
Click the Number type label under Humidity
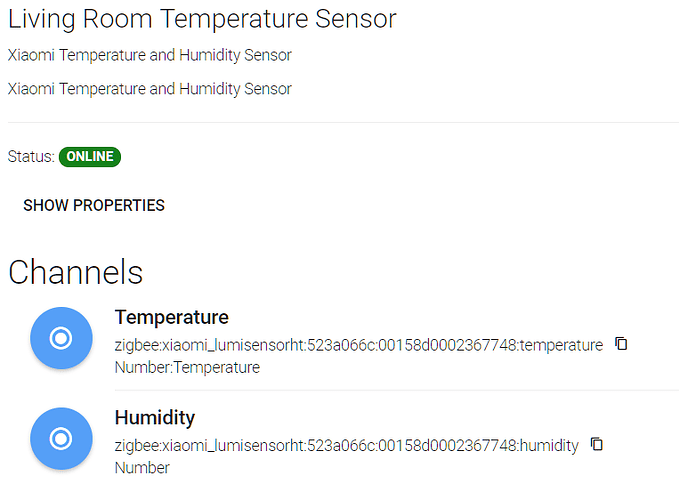click(x=142, y=467)
